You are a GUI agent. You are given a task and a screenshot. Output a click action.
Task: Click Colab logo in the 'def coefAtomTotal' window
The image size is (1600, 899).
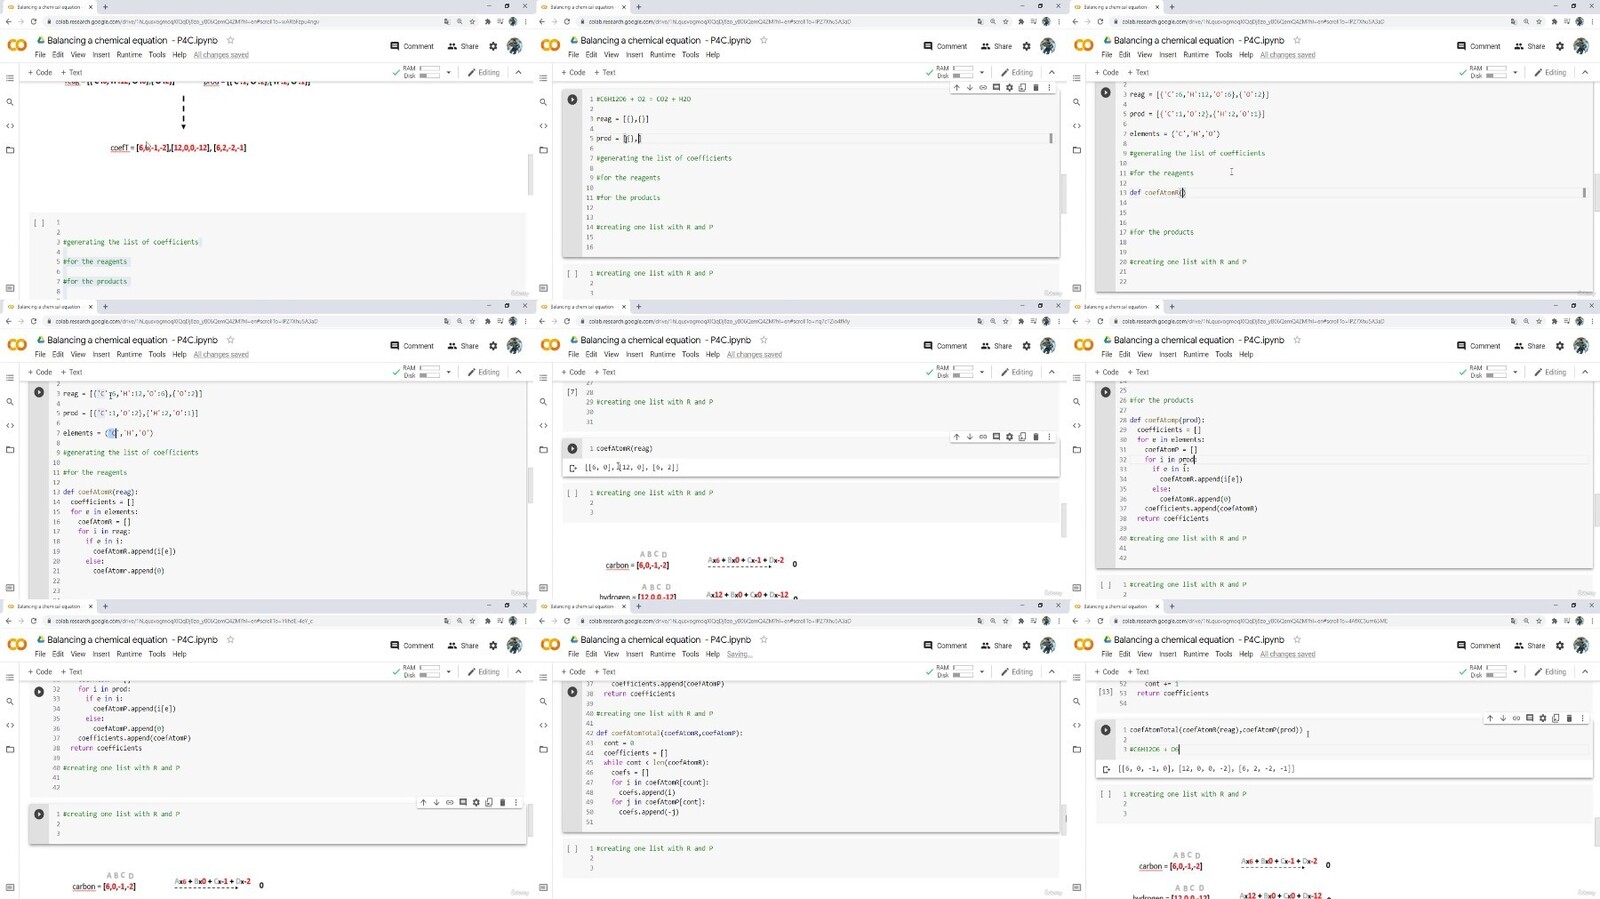[550, 645]
